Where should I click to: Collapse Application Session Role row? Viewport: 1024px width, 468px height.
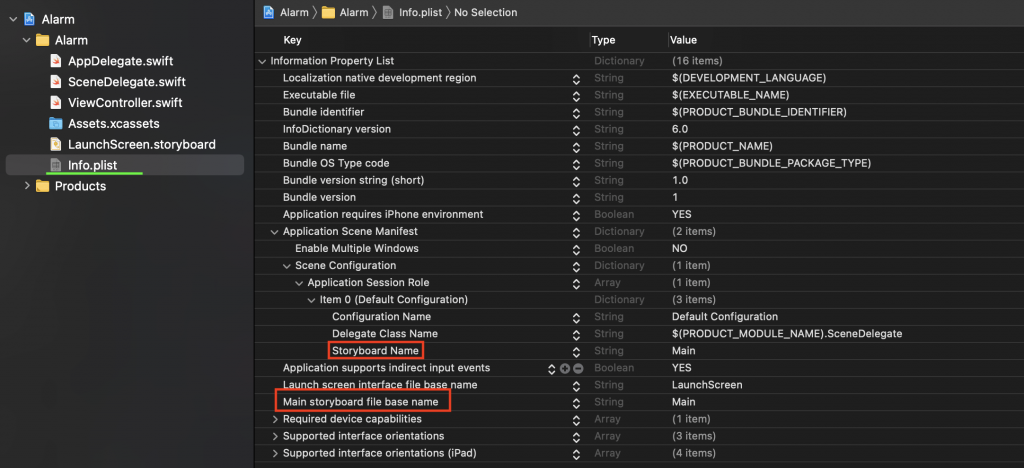[x=299, y=283]
